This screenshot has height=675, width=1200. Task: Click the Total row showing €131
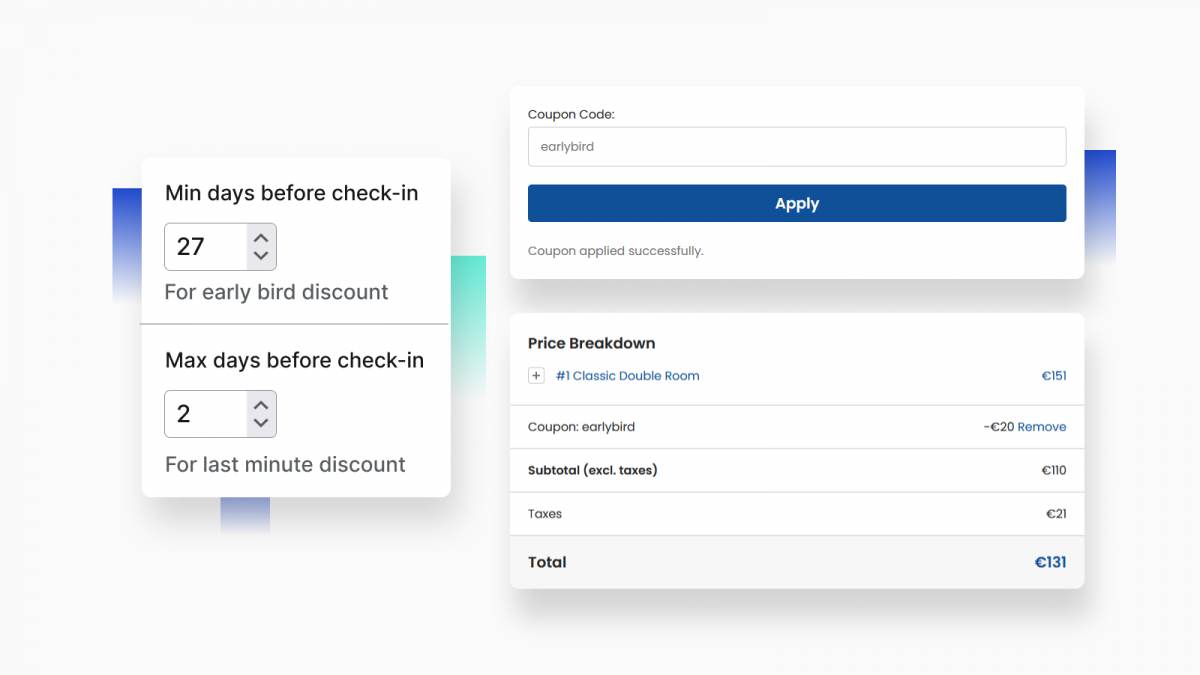[796, 562]
